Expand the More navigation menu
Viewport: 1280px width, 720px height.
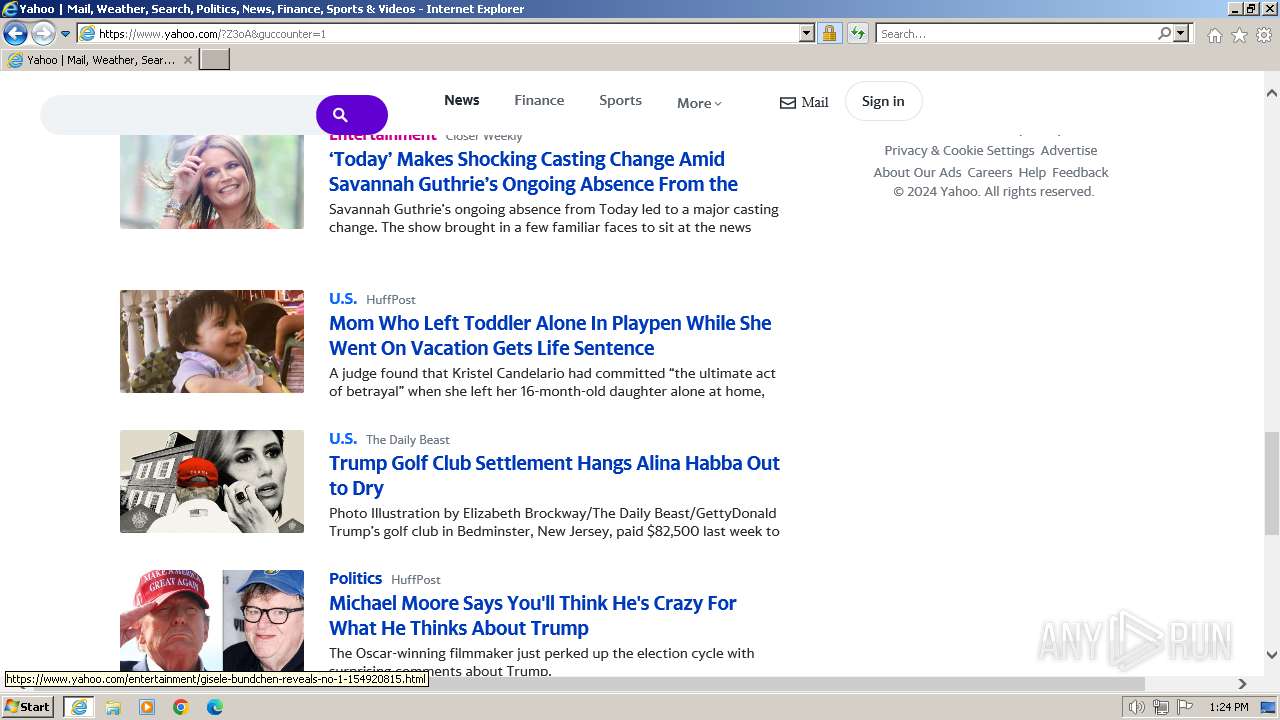click(699, 103)
